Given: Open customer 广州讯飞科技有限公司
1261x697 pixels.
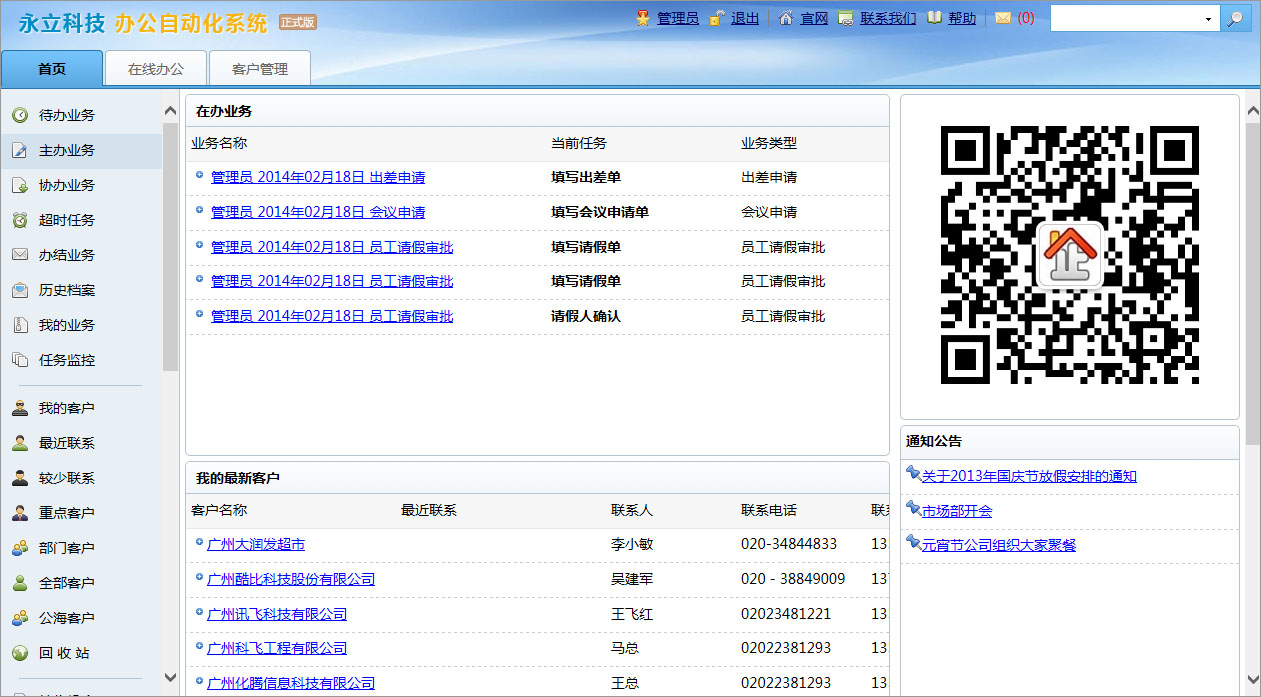Looking at the screenshot, I should coord(277,614).
